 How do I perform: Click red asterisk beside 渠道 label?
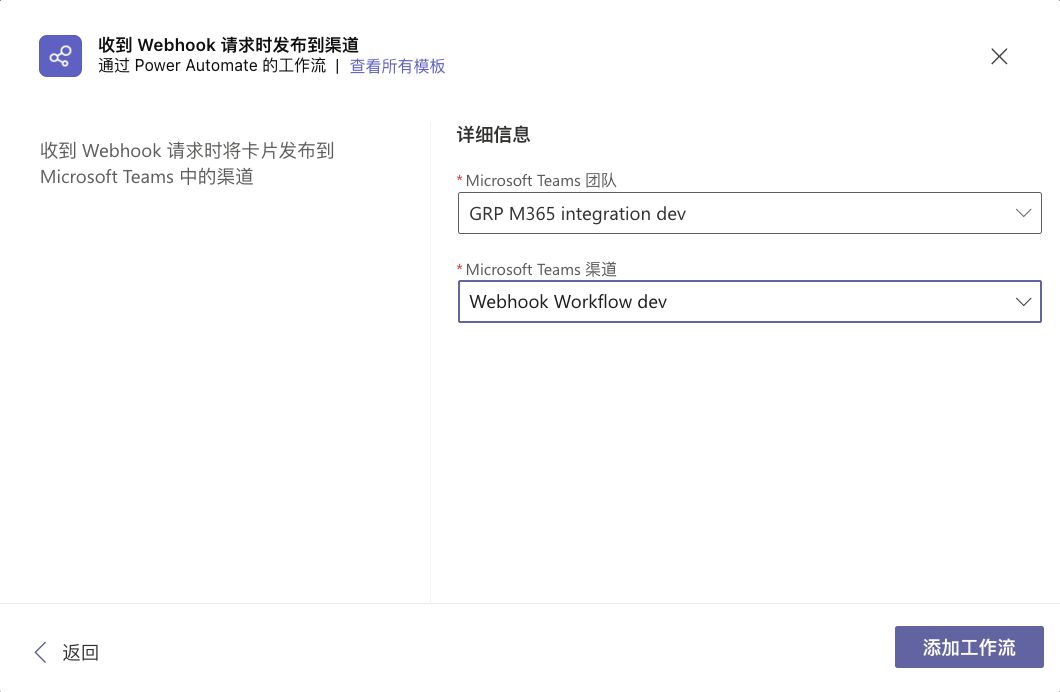pyautogui.click(x=460, y=268)
